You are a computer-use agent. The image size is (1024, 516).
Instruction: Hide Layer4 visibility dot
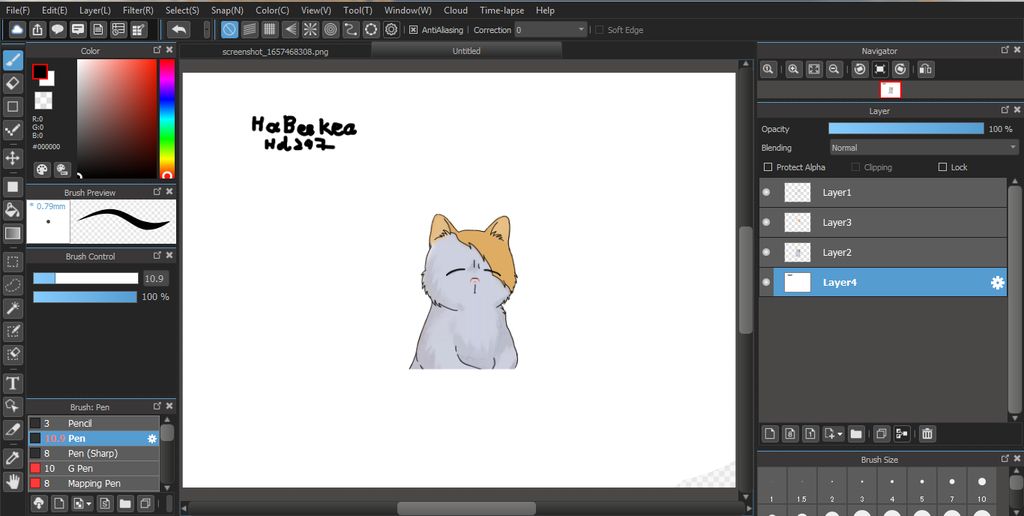767,282
